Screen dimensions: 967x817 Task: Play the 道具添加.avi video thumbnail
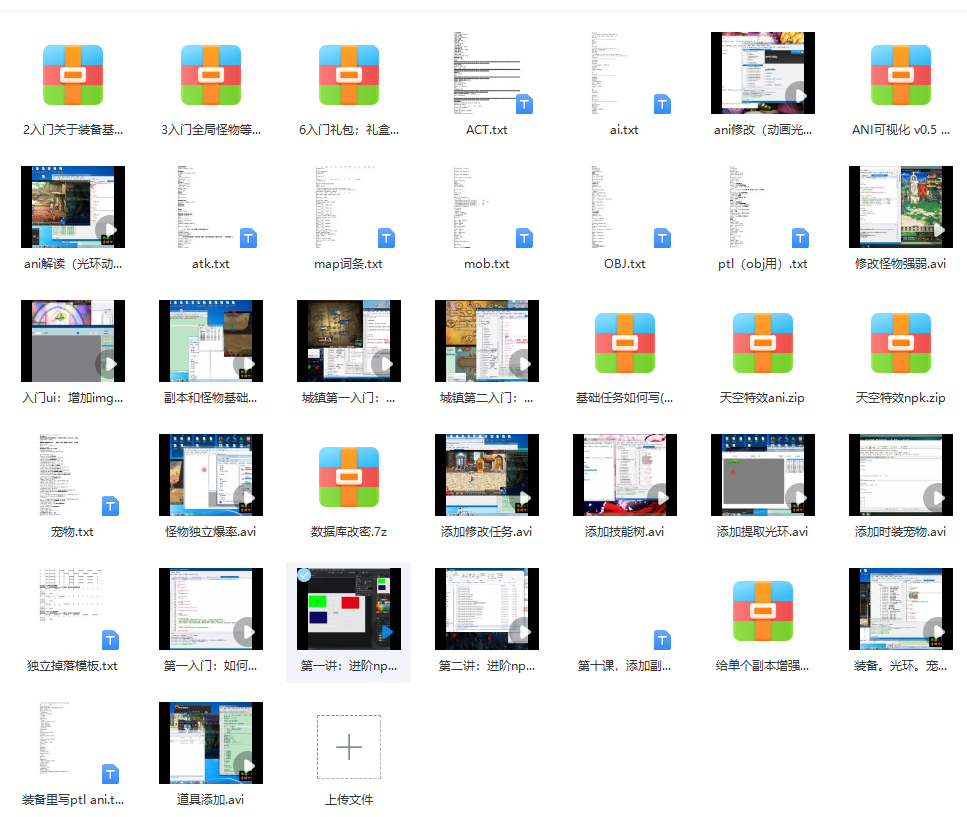tap(211, 743)
